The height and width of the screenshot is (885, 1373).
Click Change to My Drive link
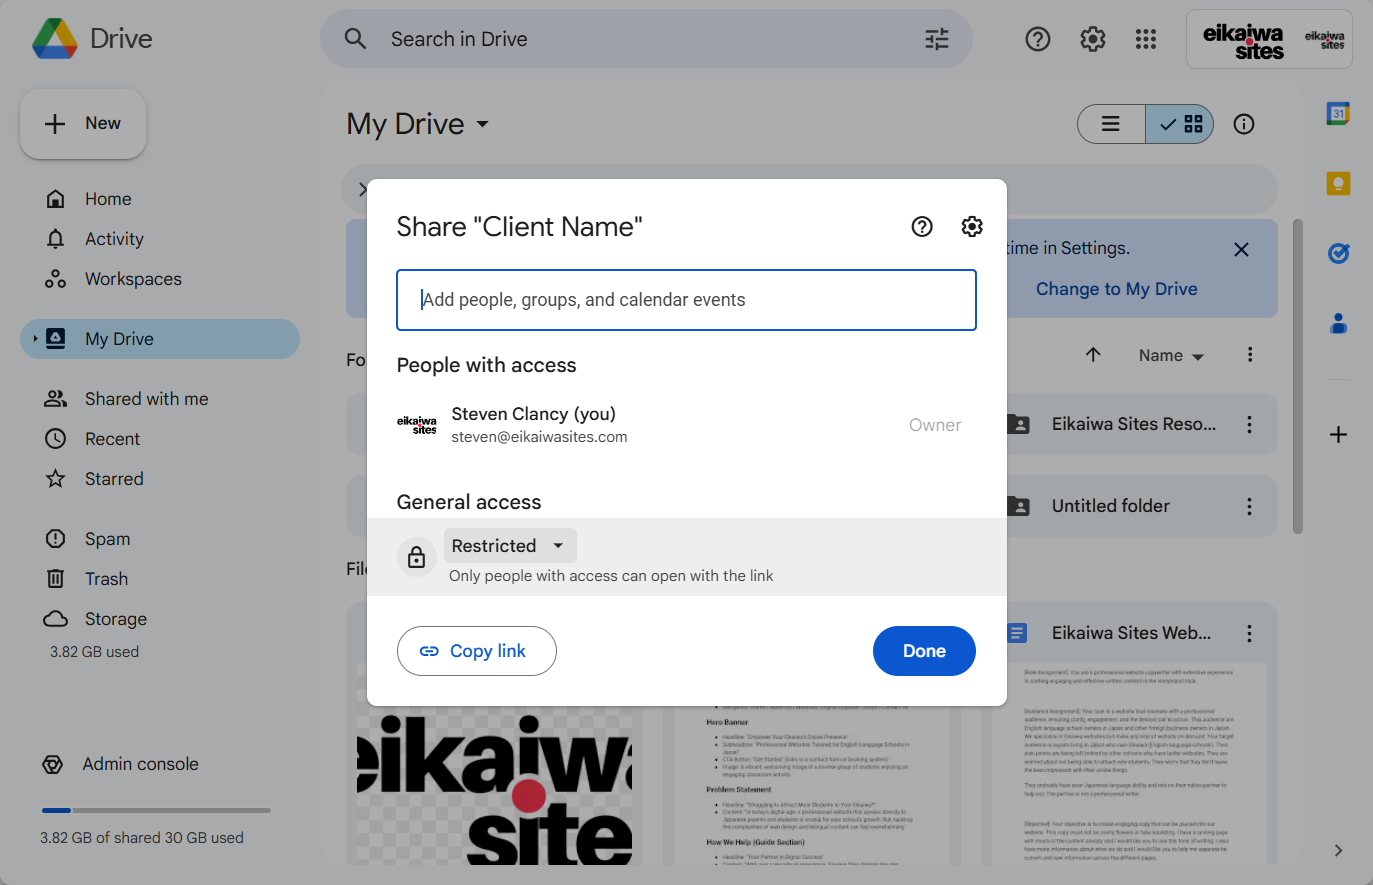[1116, 289]
